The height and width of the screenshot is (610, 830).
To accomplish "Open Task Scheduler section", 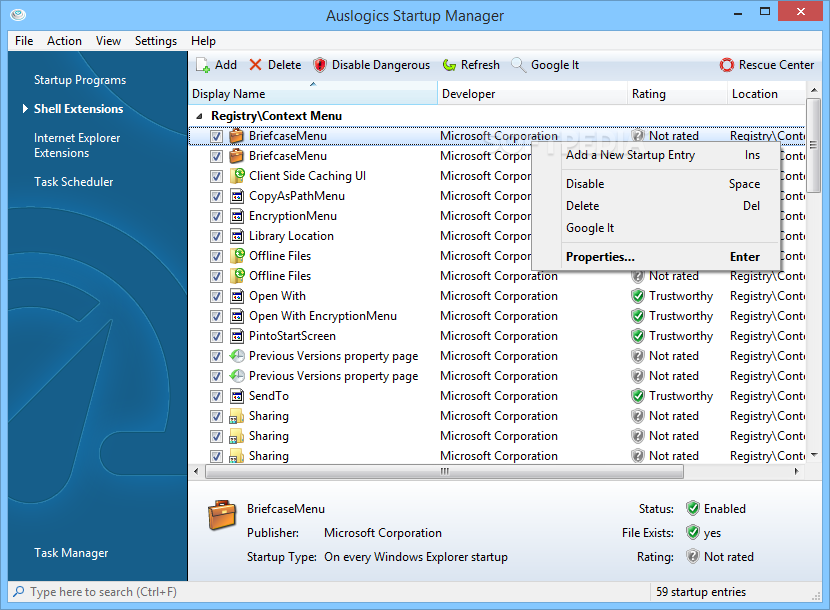I will click(x=74, y=182).
